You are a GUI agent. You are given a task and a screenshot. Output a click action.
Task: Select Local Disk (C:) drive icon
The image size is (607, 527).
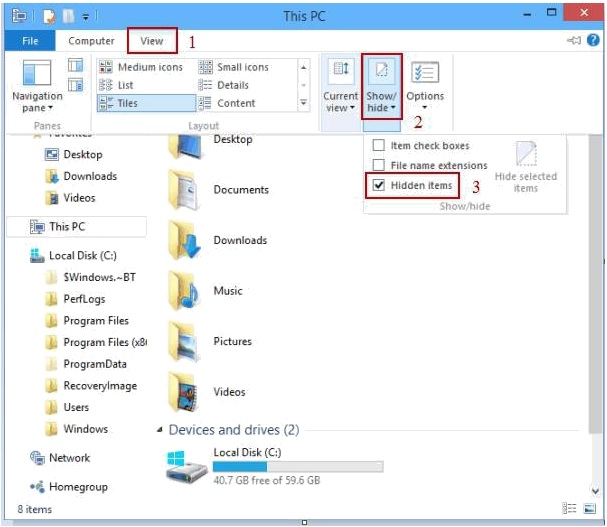pyautogui.click(x=187, y=464)
